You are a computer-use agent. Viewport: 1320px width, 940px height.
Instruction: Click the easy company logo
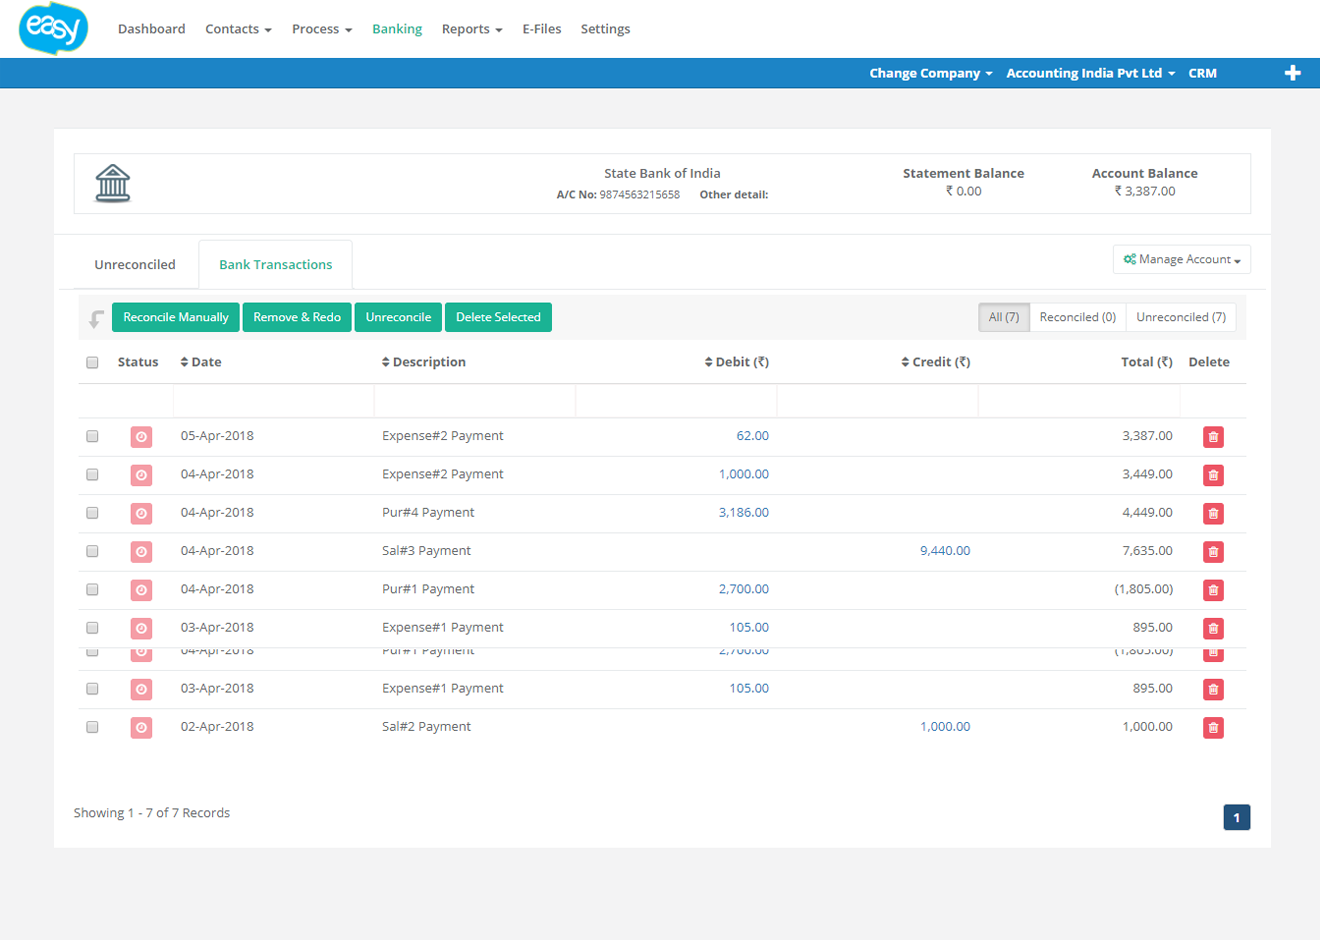pos(53,28)
